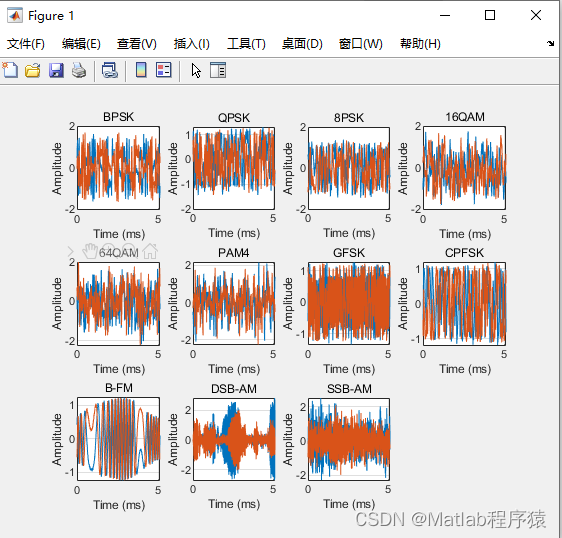Restore view with the home icon above 64QAM
The image size is (562, 538).
coord(150,251)
